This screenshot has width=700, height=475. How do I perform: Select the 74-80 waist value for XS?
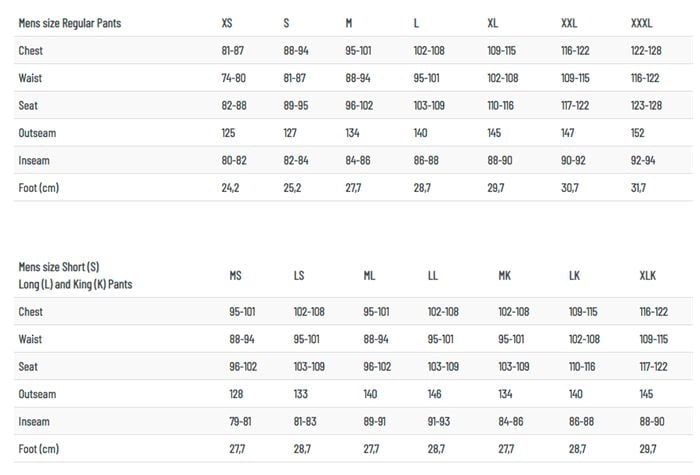tap(236, 78)
